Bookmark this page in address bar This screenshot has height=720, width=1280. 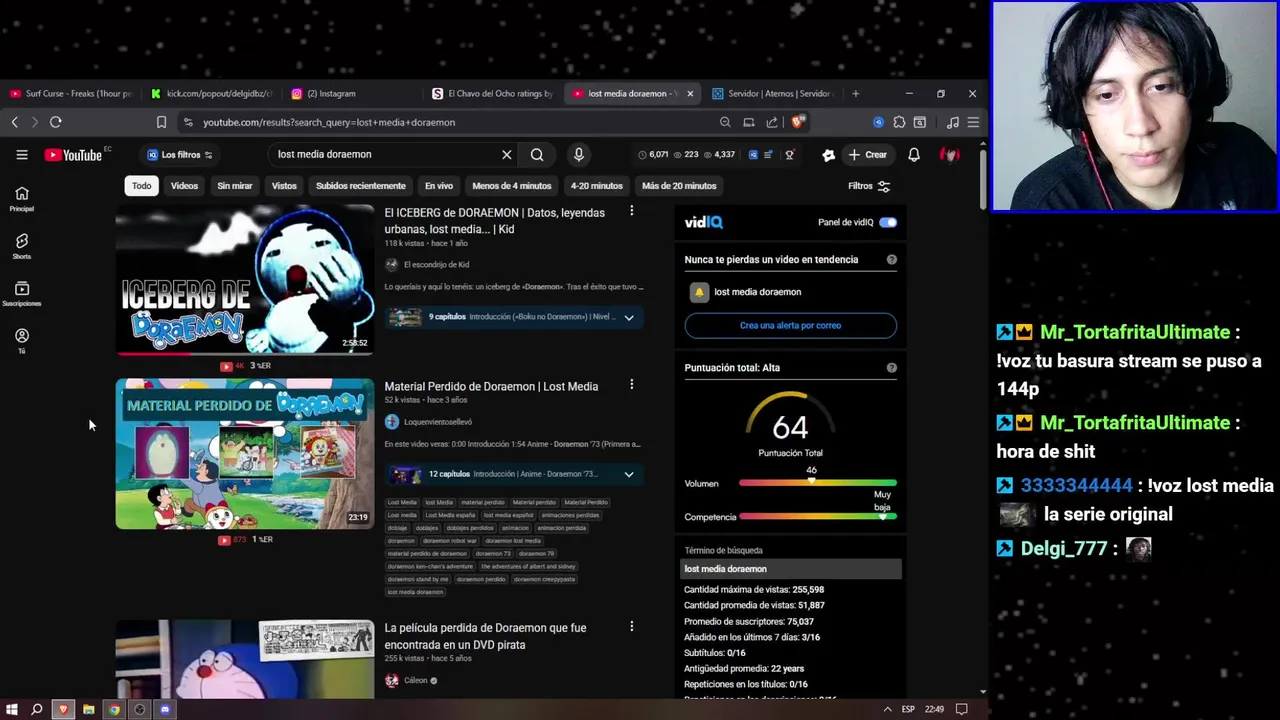pos(161,122)
